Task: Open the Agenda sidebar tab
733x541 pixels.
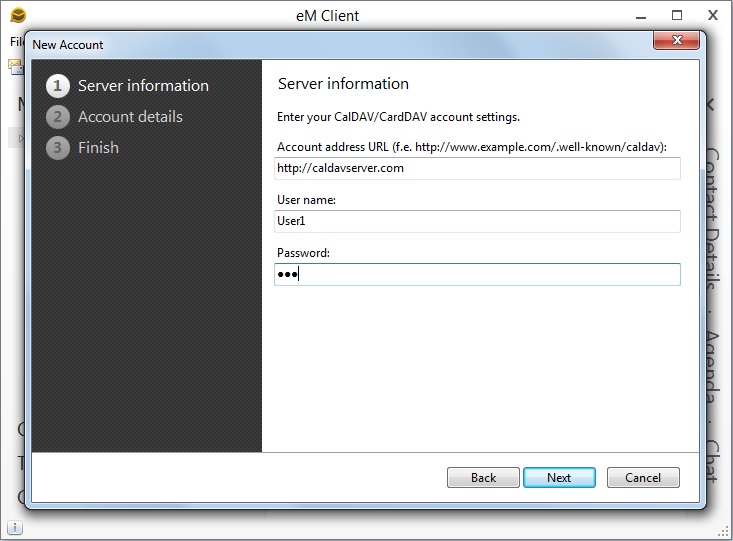Action: [x=712, y=367]
